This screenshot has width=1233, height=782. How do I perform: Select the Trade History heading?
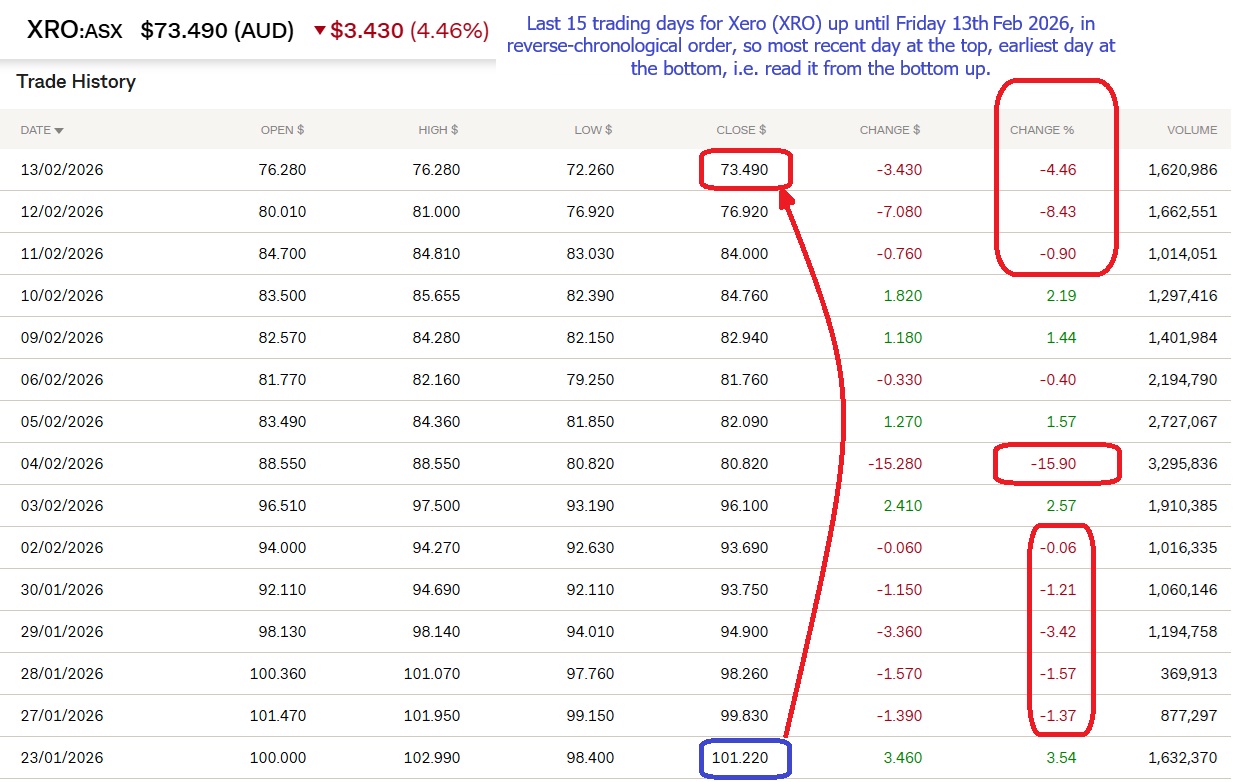[x=76, y=82]
